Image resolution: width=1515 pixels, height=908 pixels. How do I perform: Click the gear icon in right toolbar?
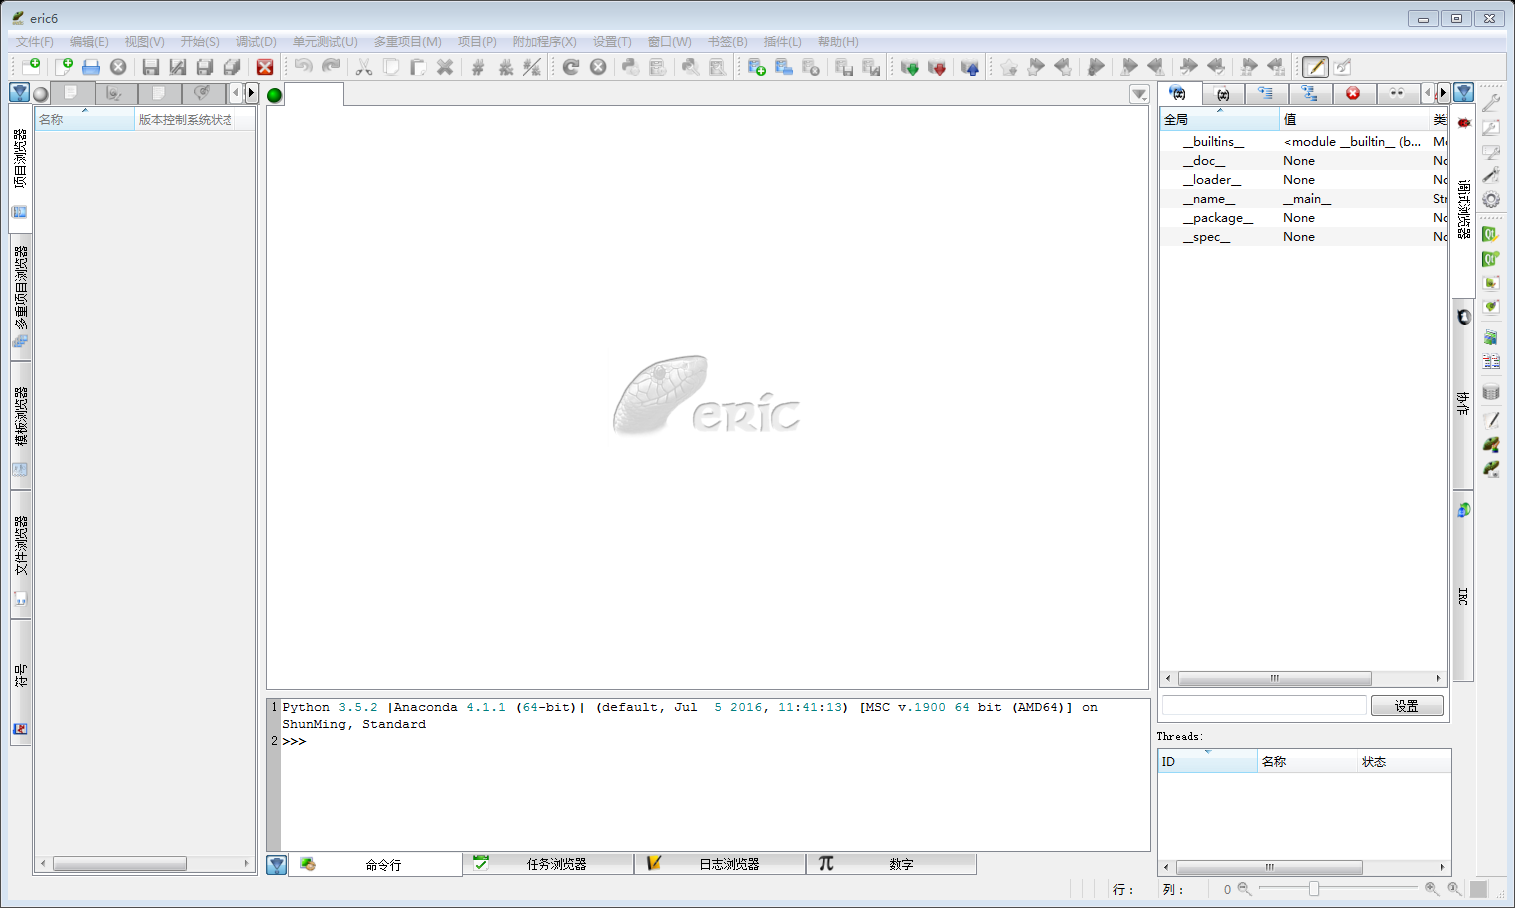[1491, 199]
